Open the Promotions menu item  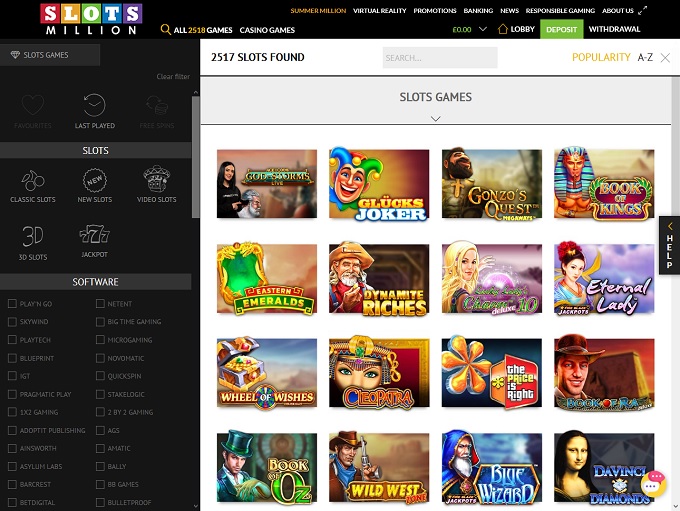pyautogui.click(x=435, y=10)
